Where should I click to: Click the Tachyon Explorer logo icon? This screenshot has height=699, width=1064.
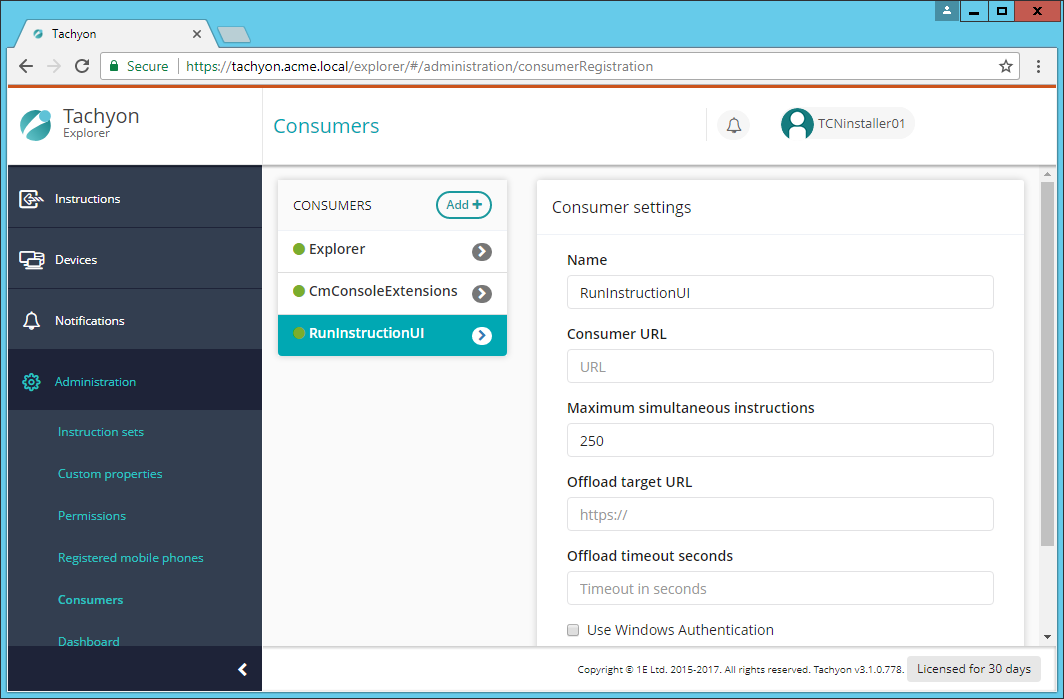click(35, 125)
